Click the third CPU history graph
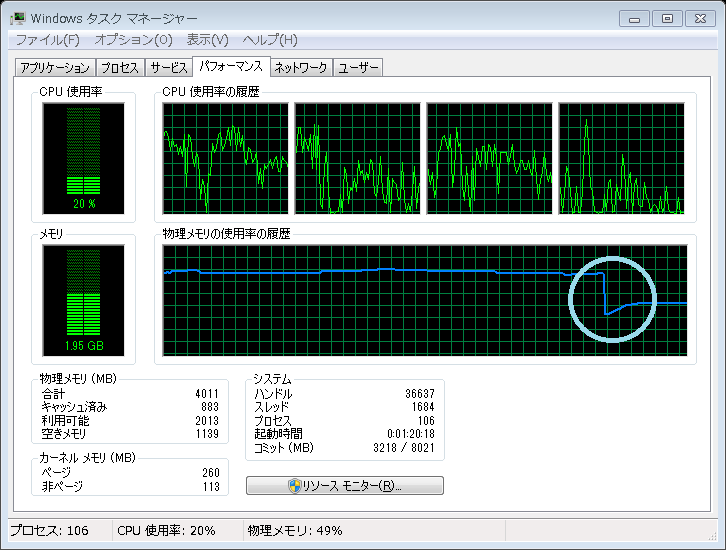The height and width of the screenshot is (550, 726). (x=489, y=158)
